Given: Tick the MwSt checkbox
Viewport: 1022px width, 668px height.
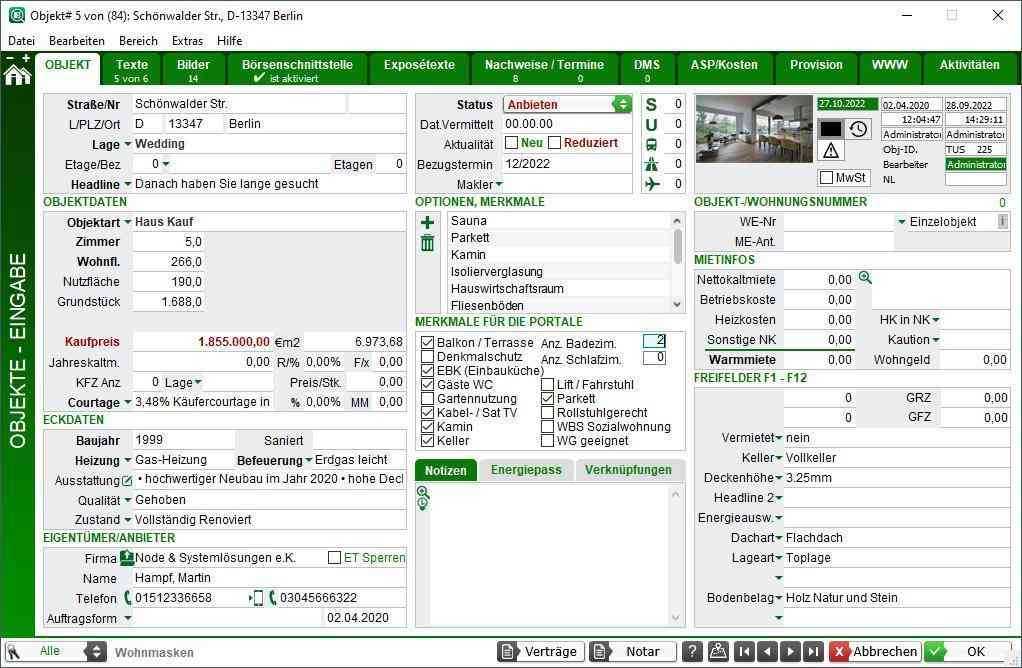Looking at the screenshot, I should (826, 178).
